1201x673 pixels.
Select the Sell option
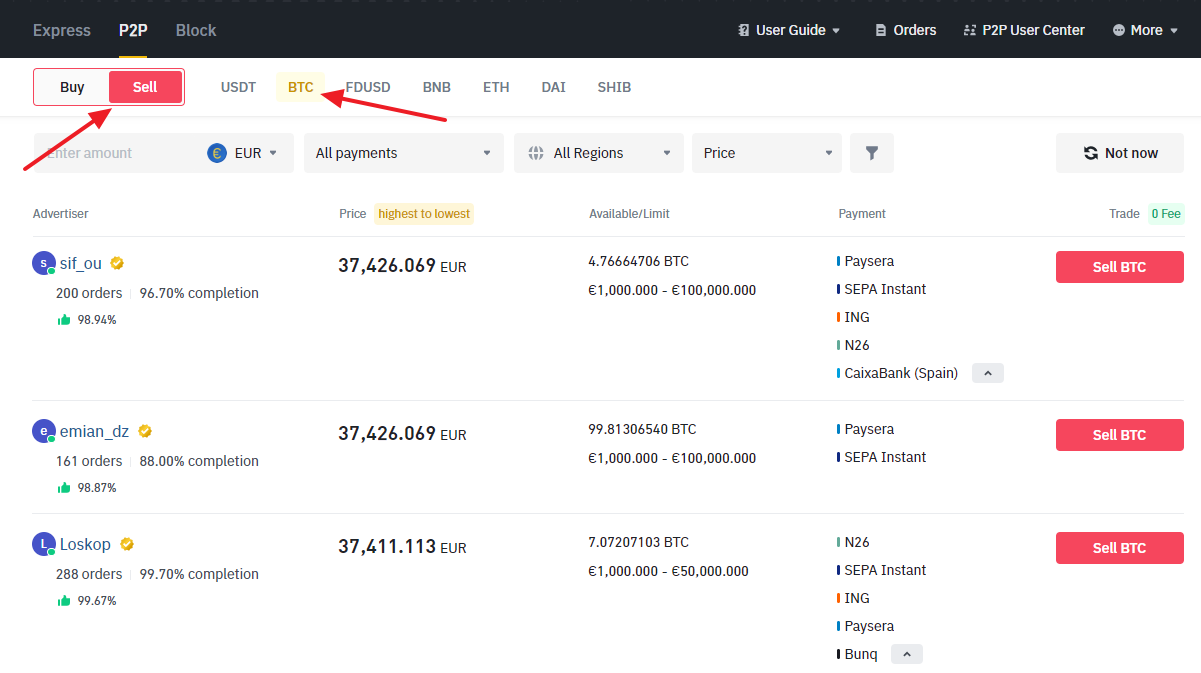tap(145, 87)
